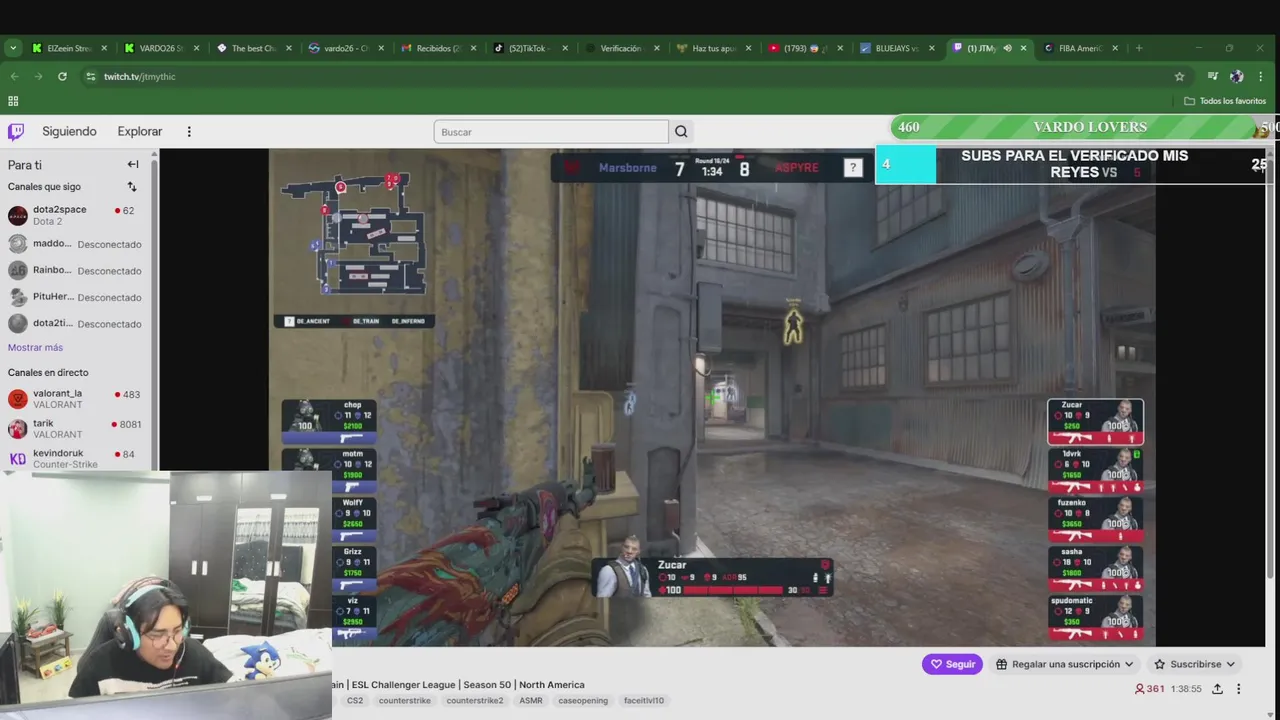This screenshot has height=720, width=1280.
Task: Mute the JTMythic tab audio icon
Action: coord(1007,48)
